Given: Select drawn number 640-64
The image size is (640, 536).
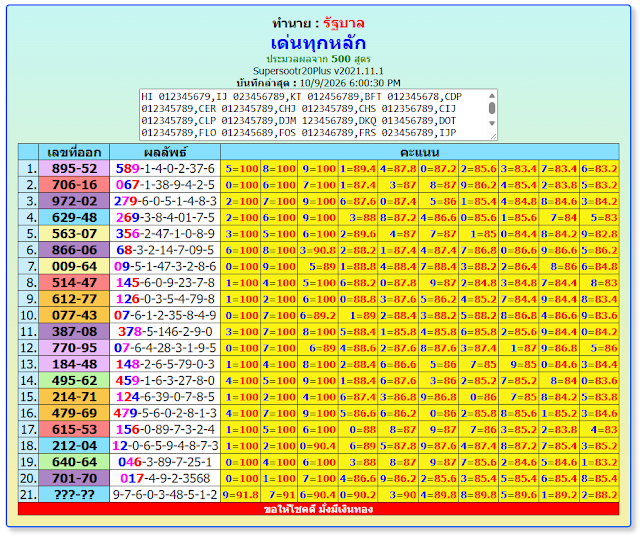Looking at the screenshot, I should (x=74, y=463).
